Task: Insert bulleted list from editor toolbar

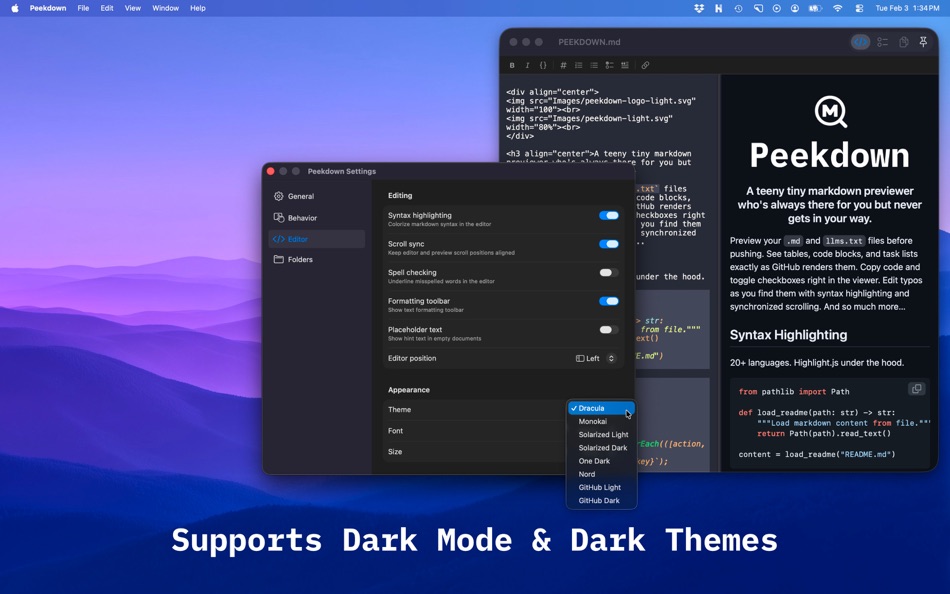Action: (x=594, y=65)
